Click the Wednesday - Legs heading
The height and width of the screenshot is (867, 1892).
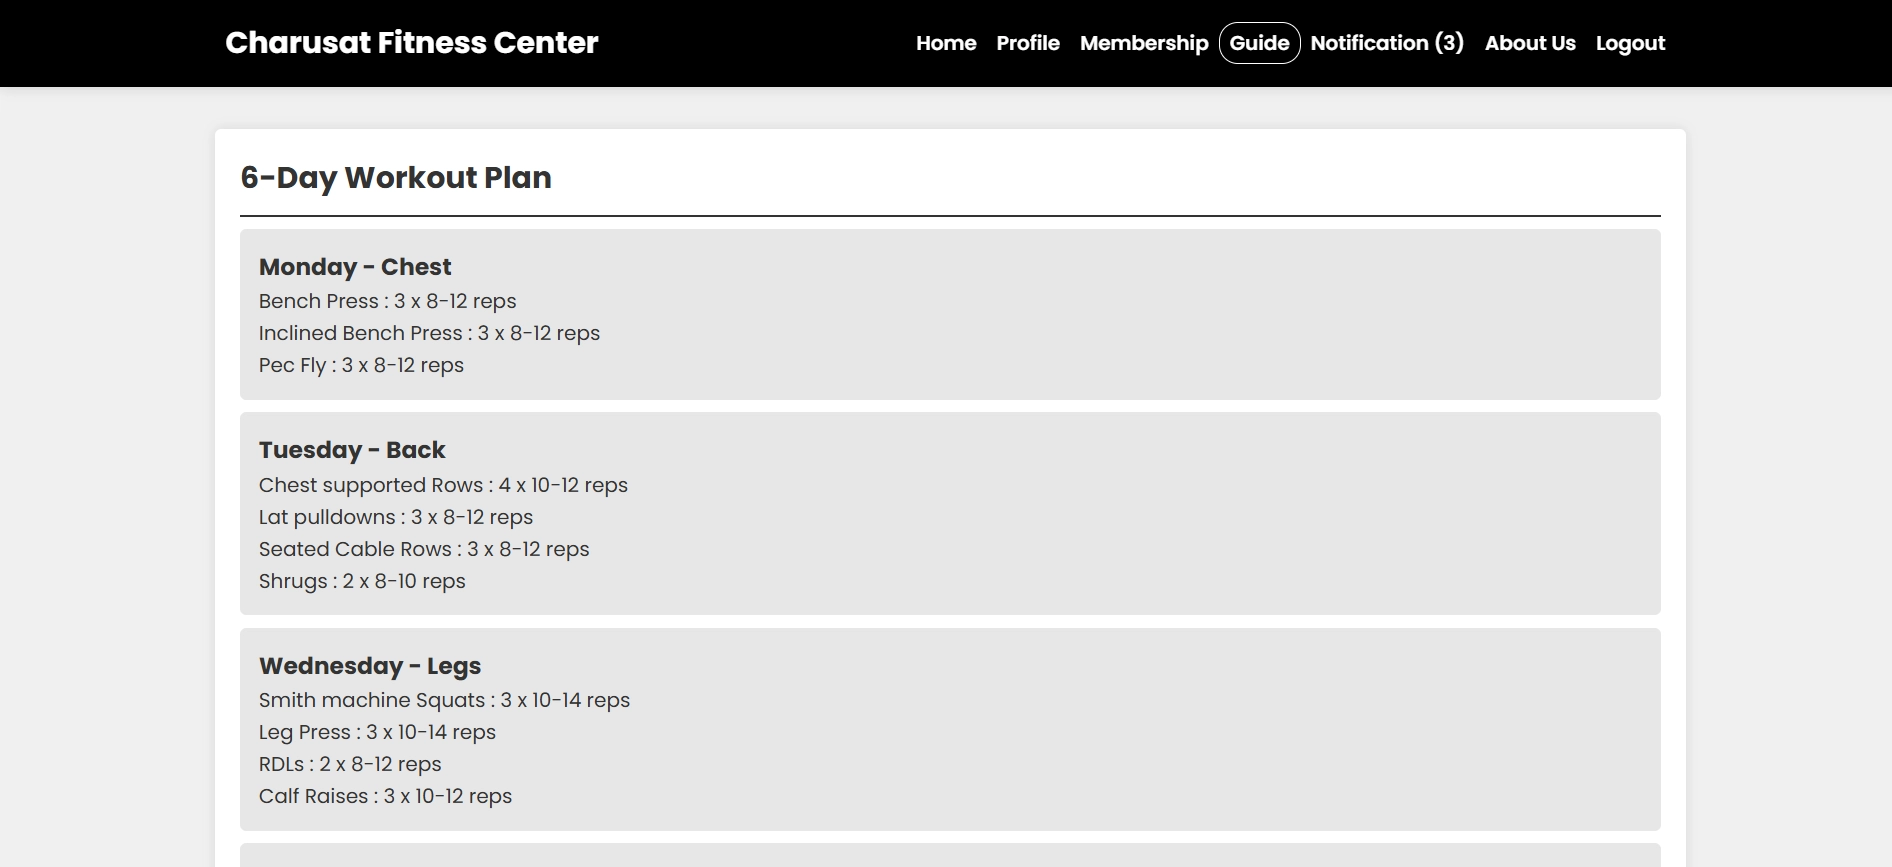370,666
